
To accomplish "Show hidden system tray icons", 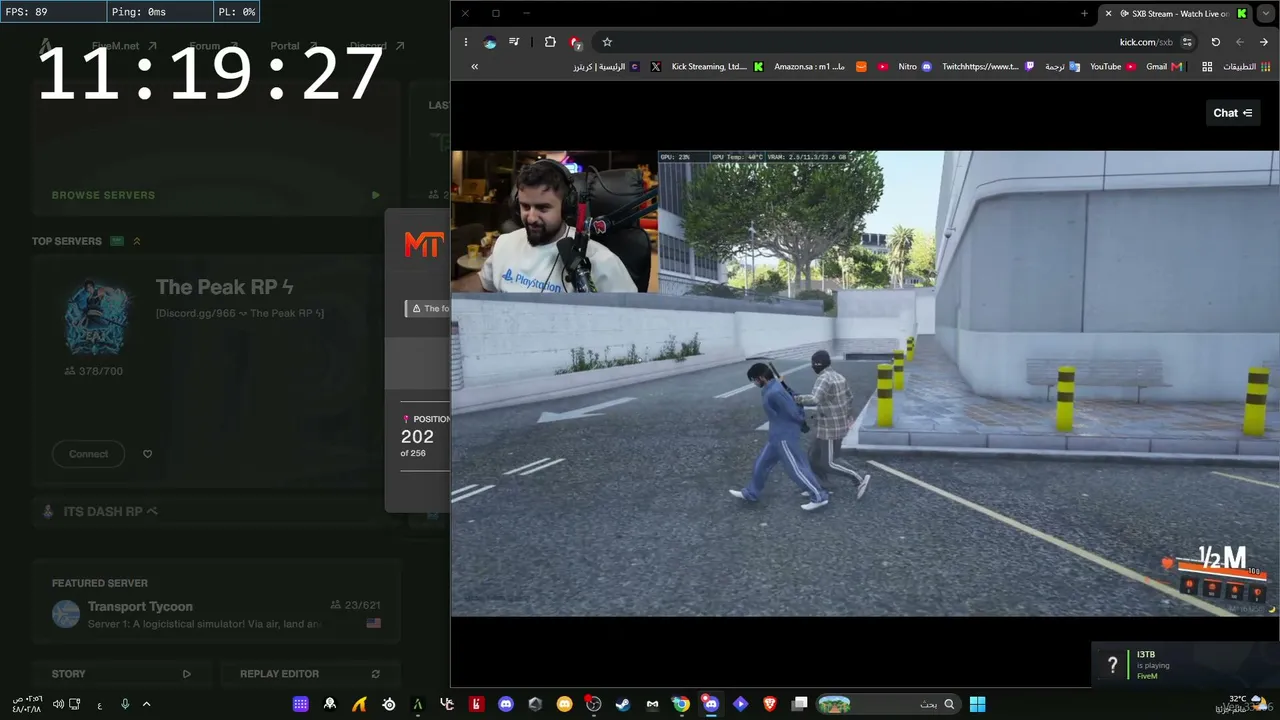I will point(146,704).
